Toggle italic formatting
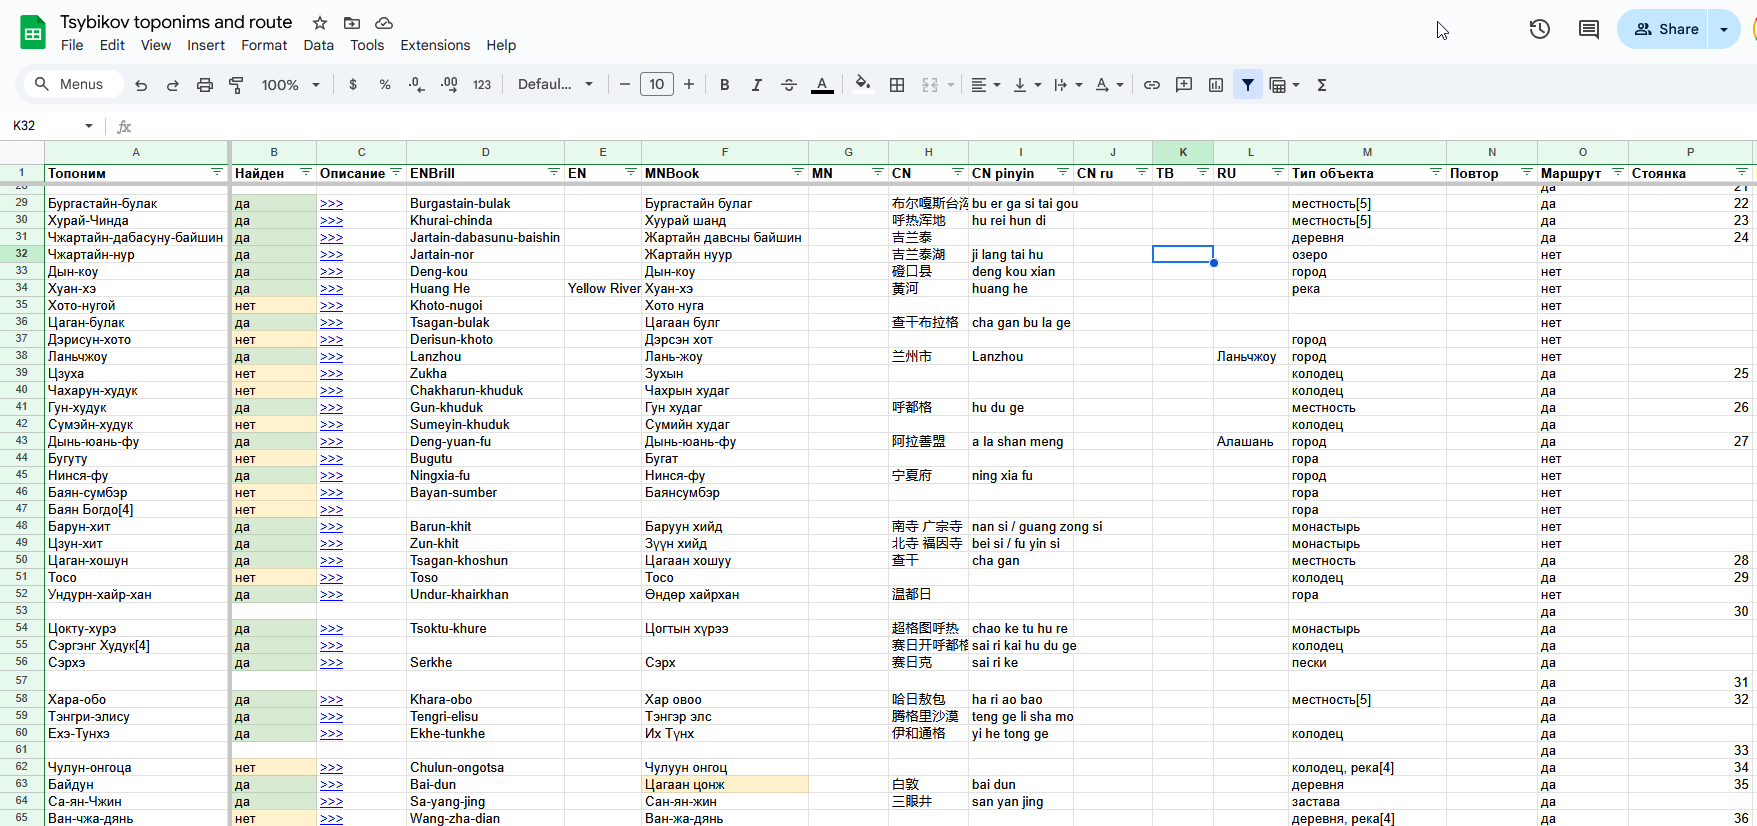The height and width of the screenshot is (826, 1757). [x=757, y=85]
